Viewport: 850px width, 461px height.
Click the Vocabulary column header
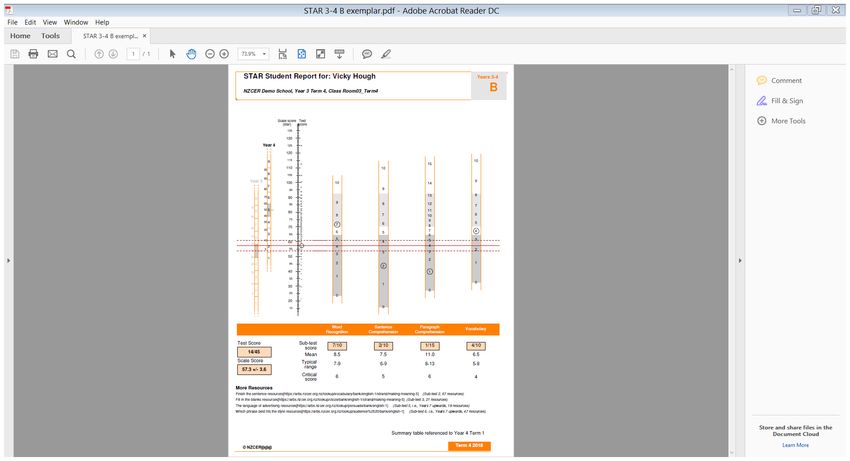click(x=475, y=329)
